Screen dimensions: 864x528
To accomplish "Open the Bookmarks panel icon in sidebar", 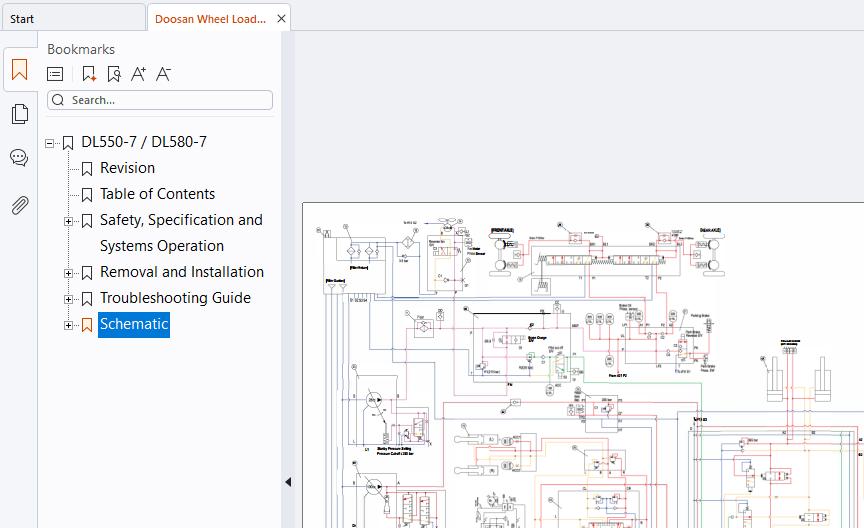I will coord(19,70).
